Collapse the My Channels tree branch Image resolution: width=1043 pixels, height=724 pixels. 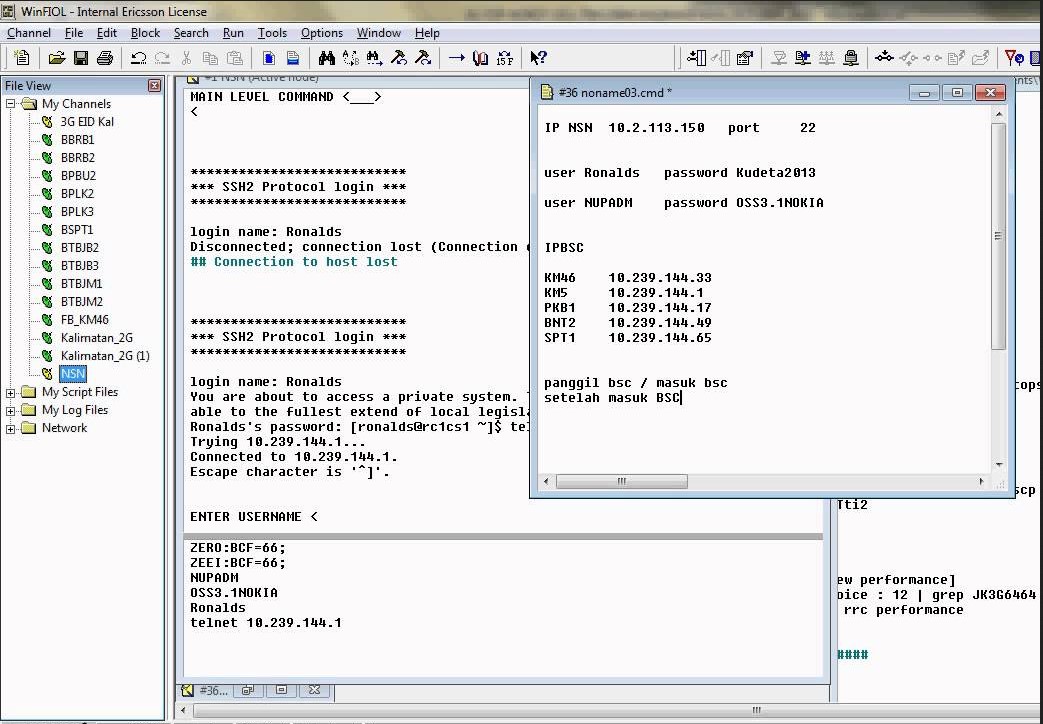10,103
